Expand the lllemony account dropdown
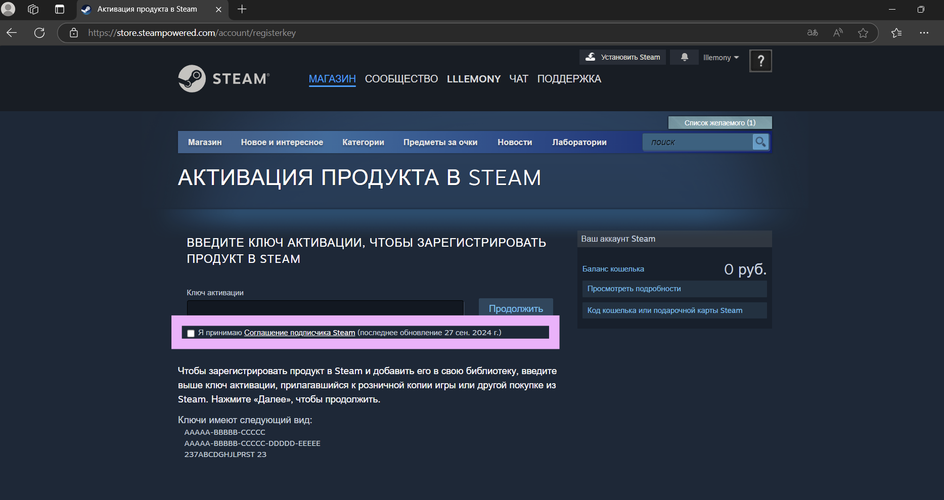Image resolution: width=944 pixels, height=500 pixels. coord(721,58)
